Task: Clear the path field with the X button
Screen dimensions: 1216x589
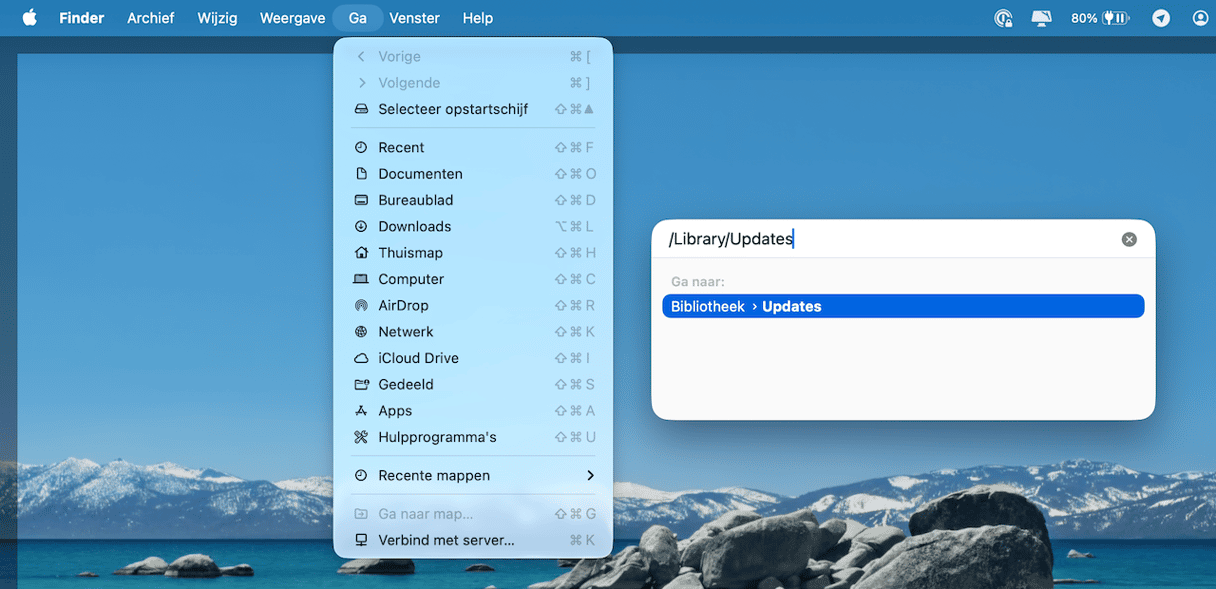Action: [1129, 239]
